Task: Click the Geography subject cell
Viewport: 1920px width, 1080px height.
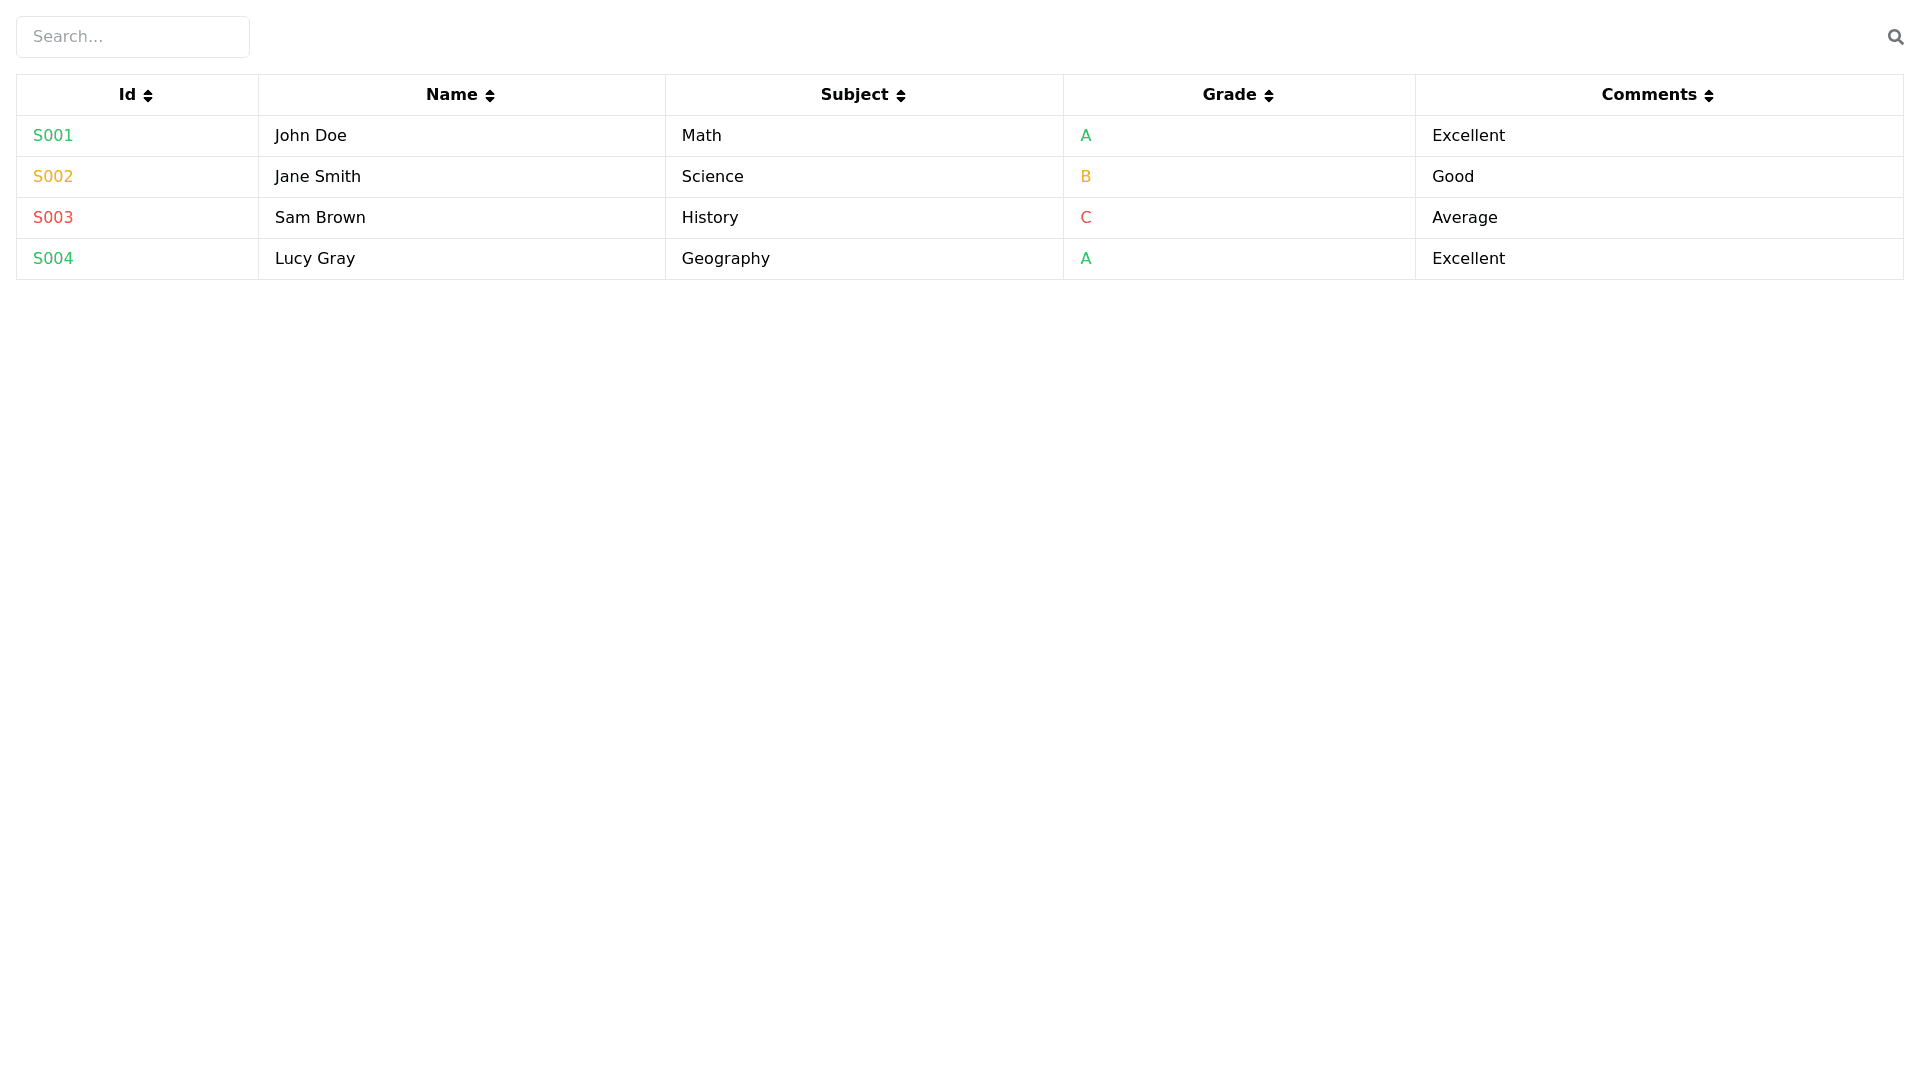Action: pyautogui.click(x=726, y=259)
